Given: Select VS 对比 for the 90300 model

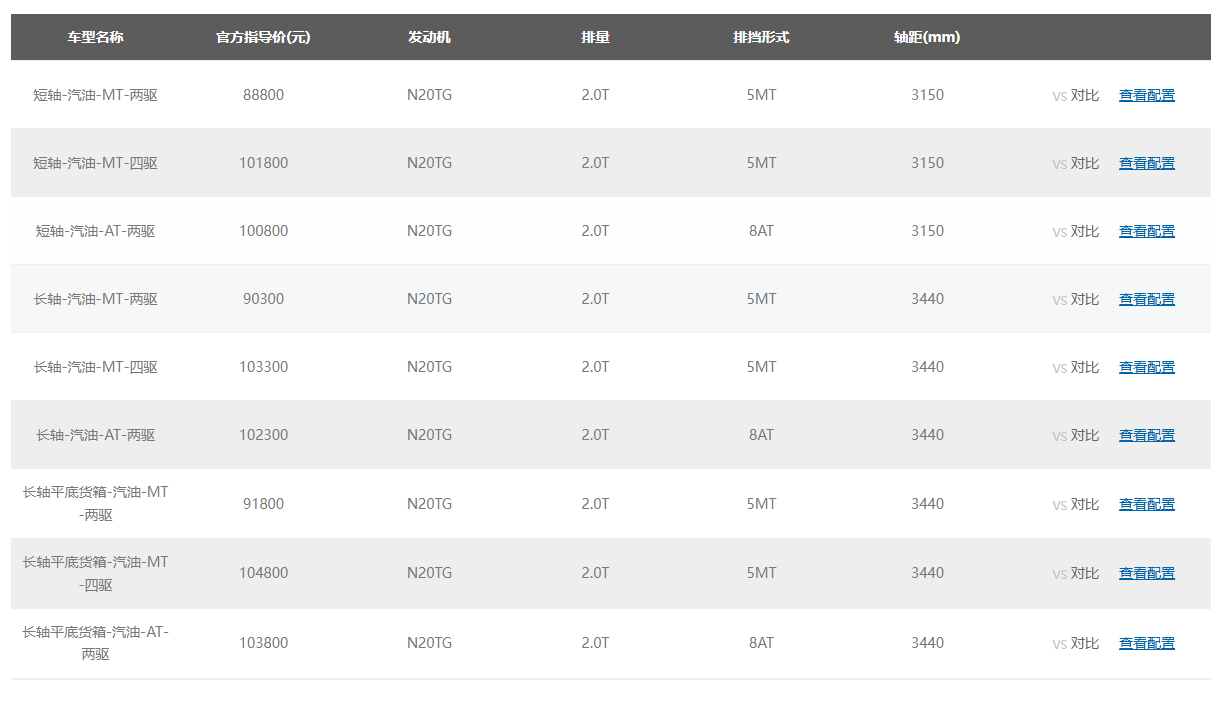Looking at the screenshot, I should click(1075, 299).
